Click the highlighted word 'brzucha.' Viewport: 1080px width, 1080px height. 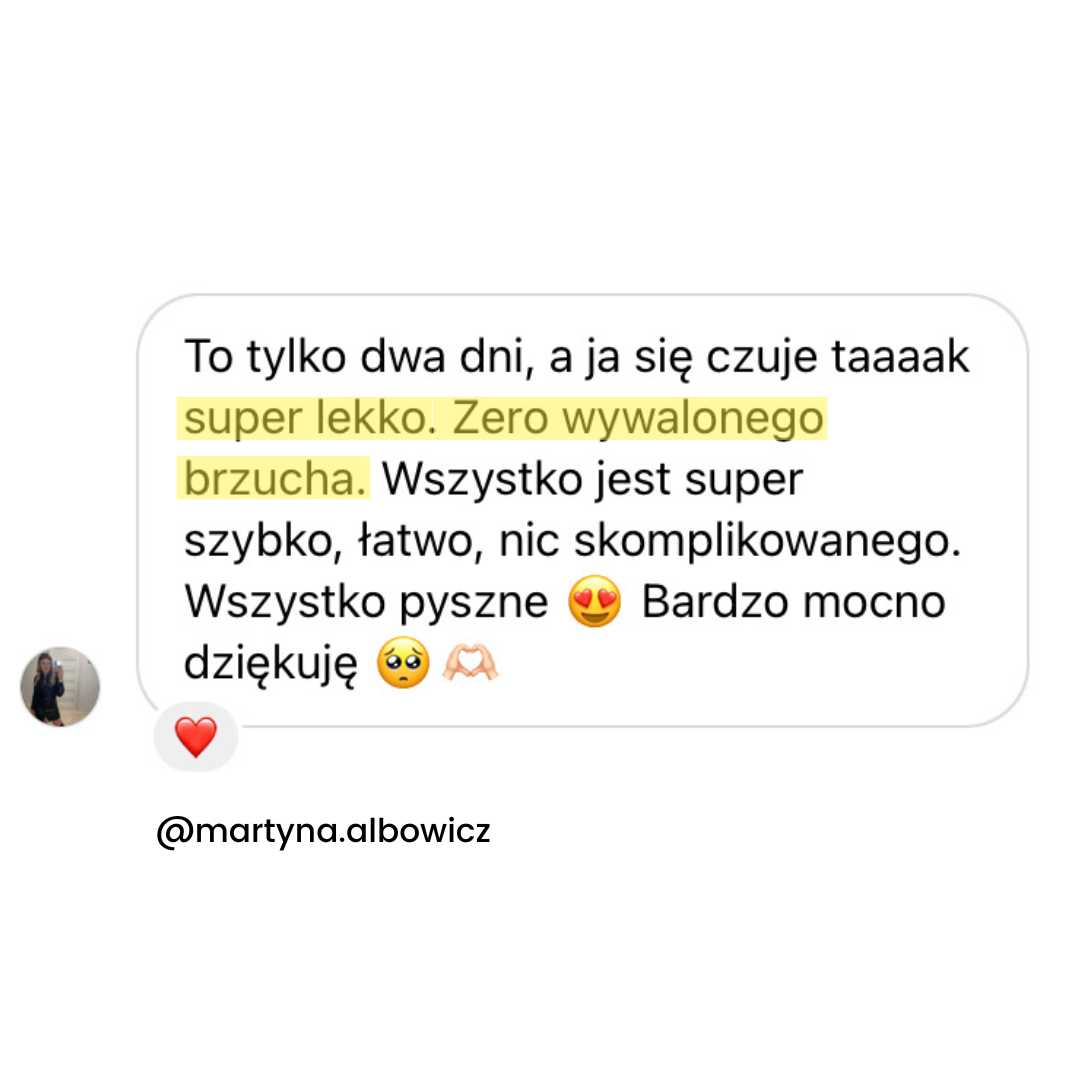[x=274, y=478]
